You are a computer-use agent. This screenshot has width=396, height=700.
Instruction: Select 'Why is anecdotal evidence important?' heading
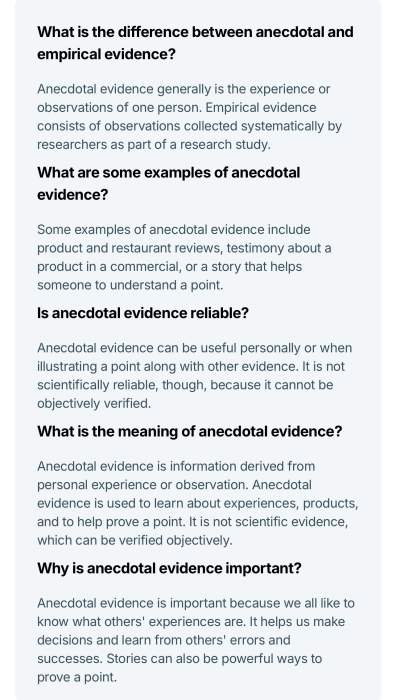click(169, 568)
